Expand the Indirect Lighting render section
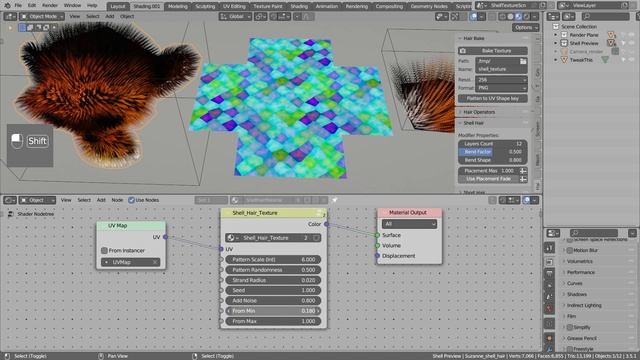Viewport: 640px width, 360px height. [x=584, y=305]
